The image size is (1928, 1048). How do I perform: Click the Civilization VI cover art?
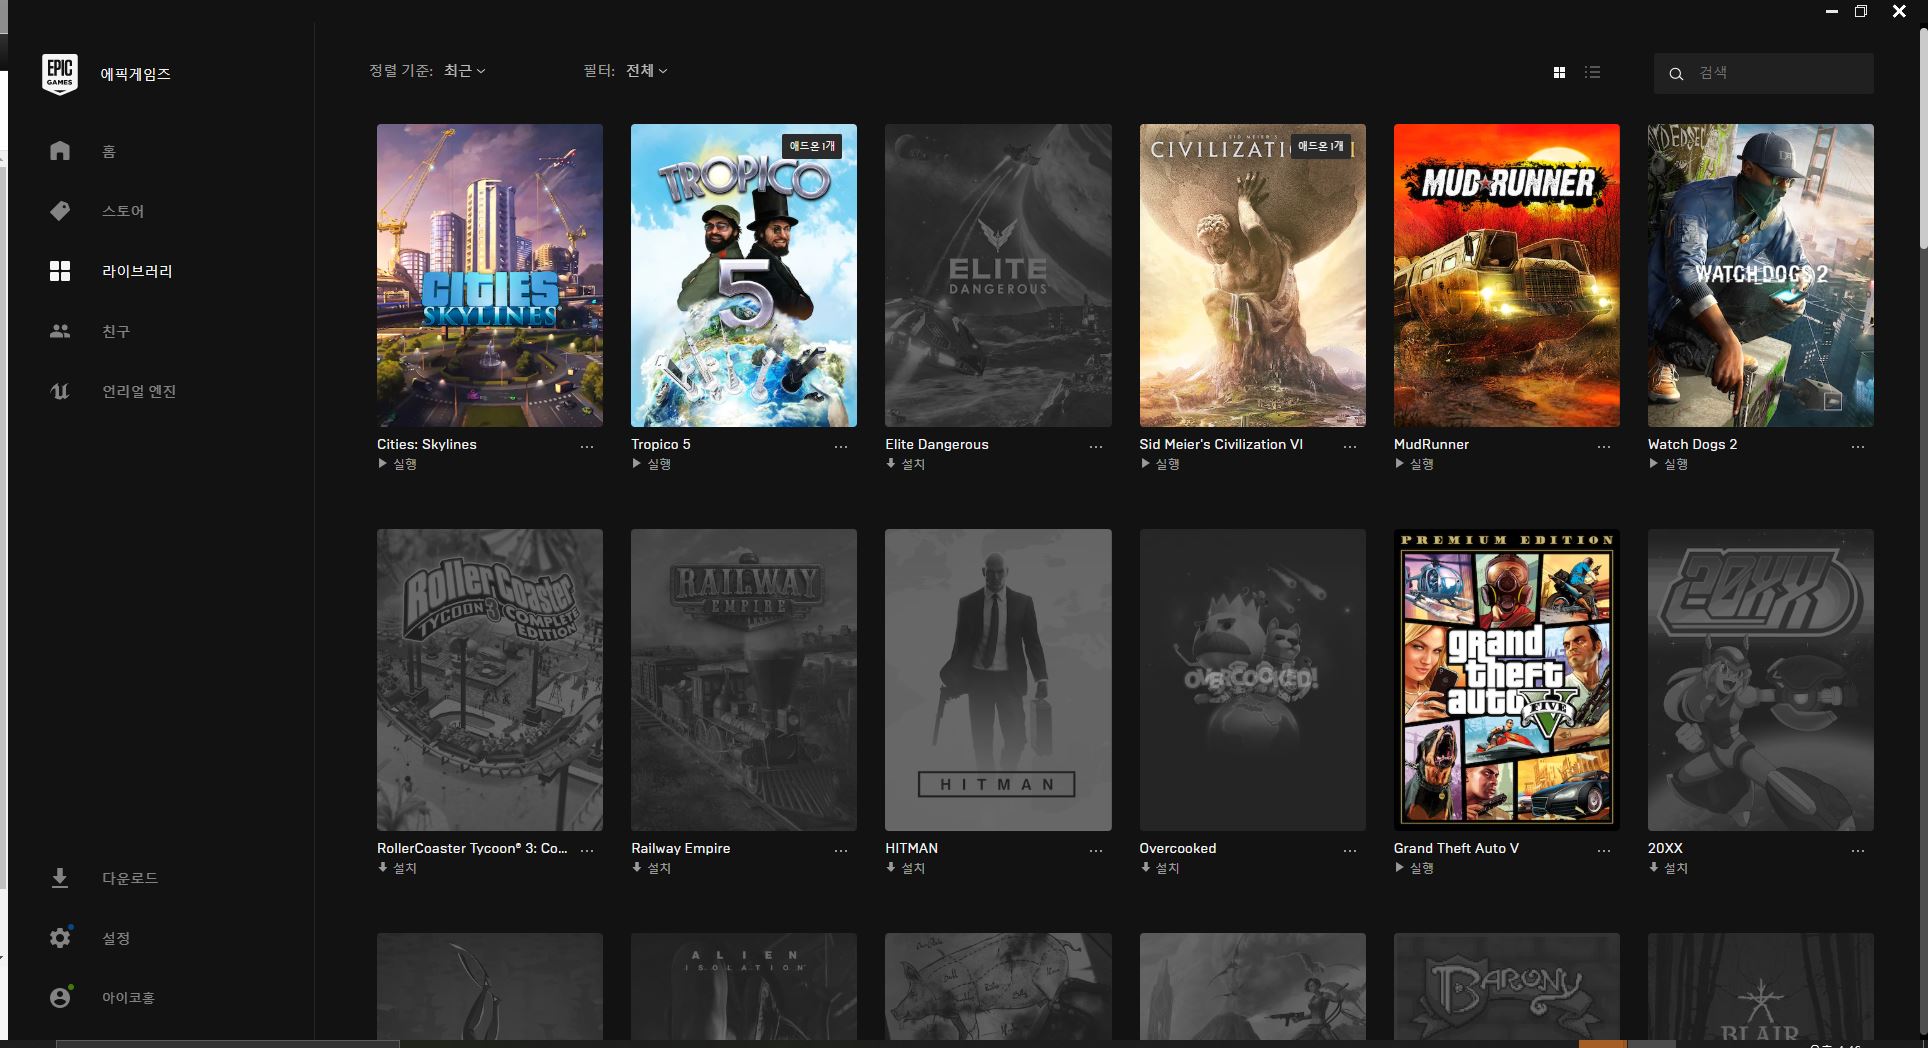1253,275
